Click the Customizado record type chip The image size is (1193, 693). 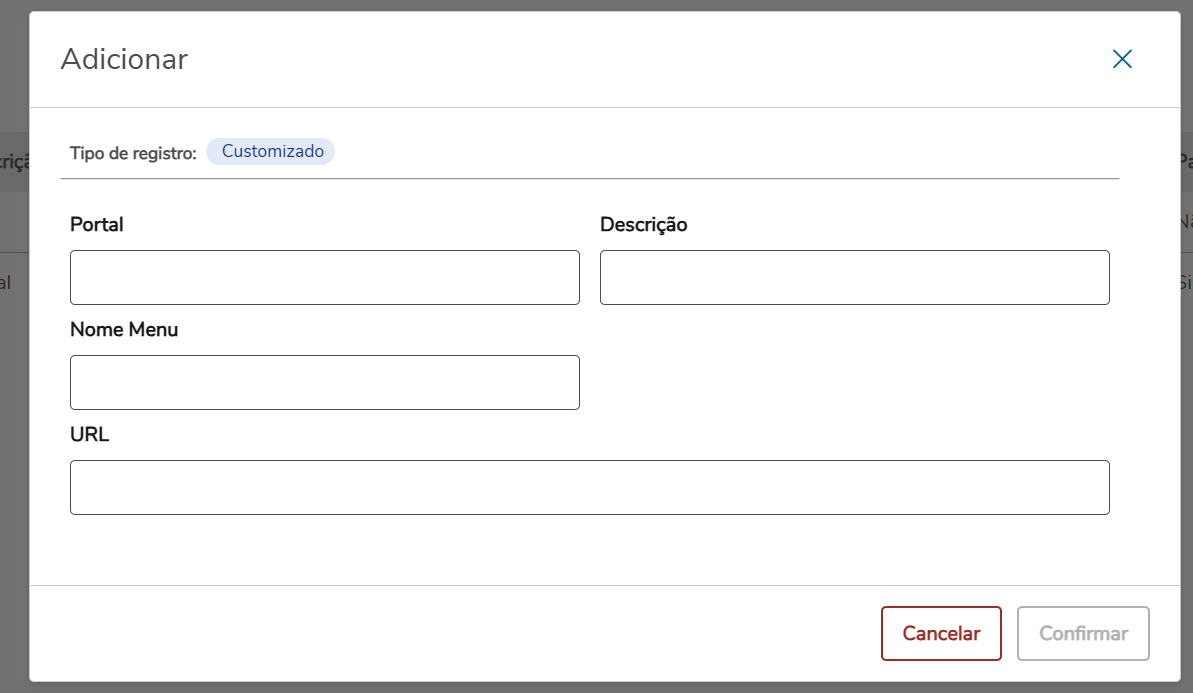tap(271, 152)
